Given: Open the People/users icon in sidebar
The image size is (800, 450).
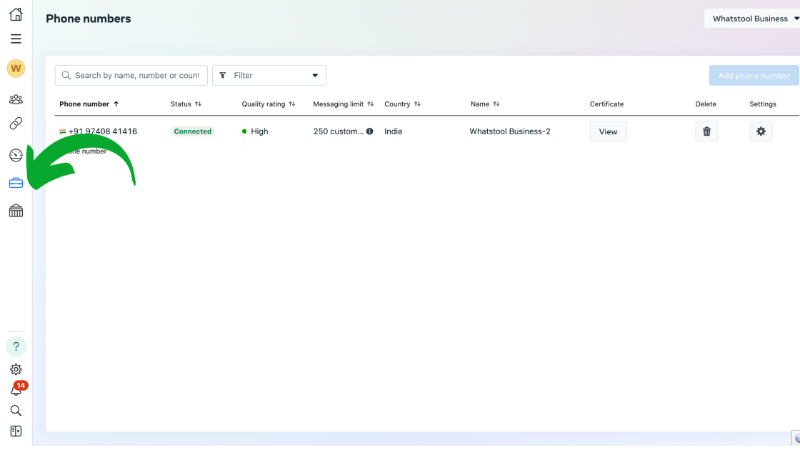Looking at the screenshot, I should click(x=15, y=99).
